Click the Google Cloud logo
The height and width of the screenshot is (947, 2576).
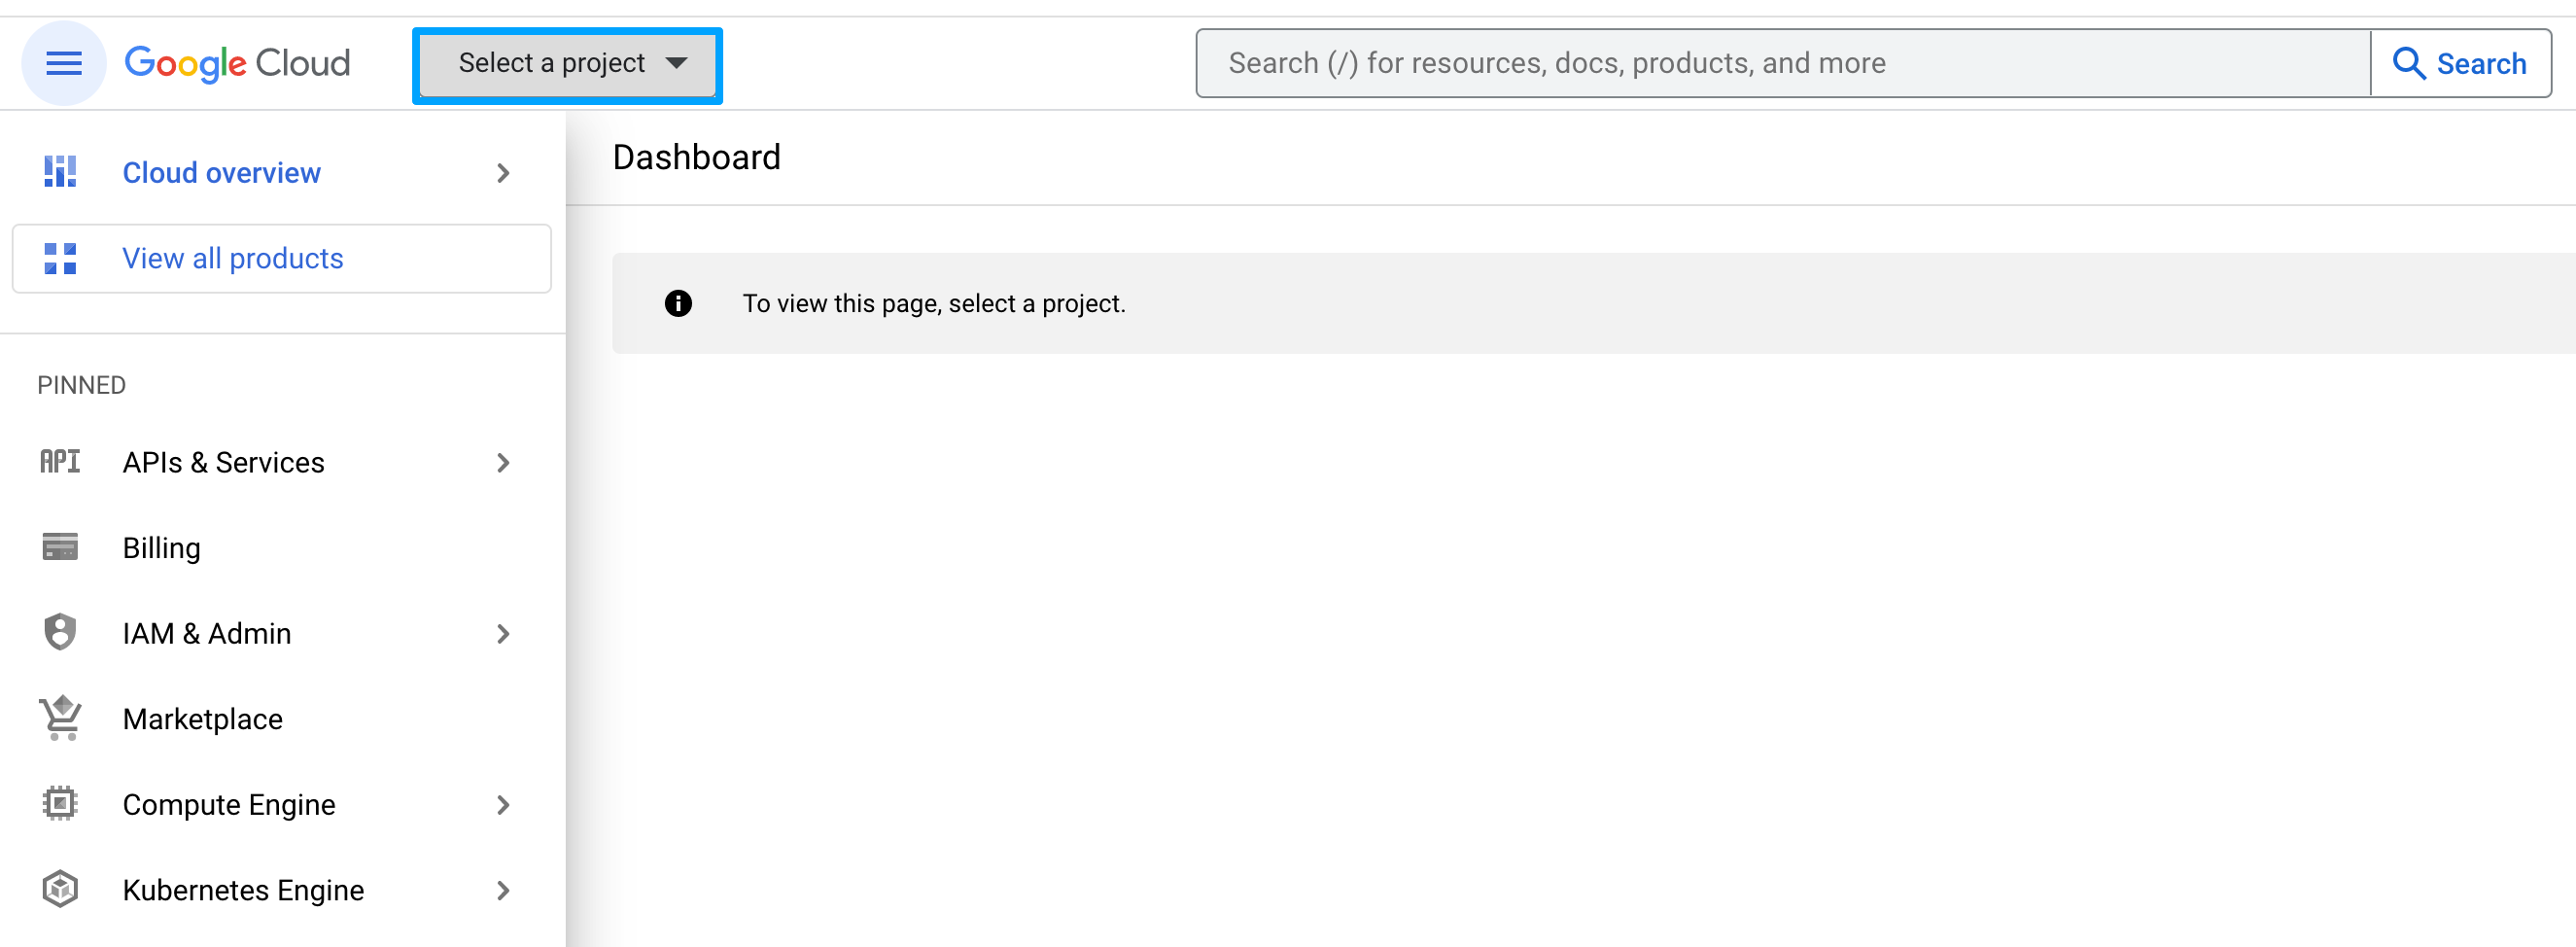point(237,63)
